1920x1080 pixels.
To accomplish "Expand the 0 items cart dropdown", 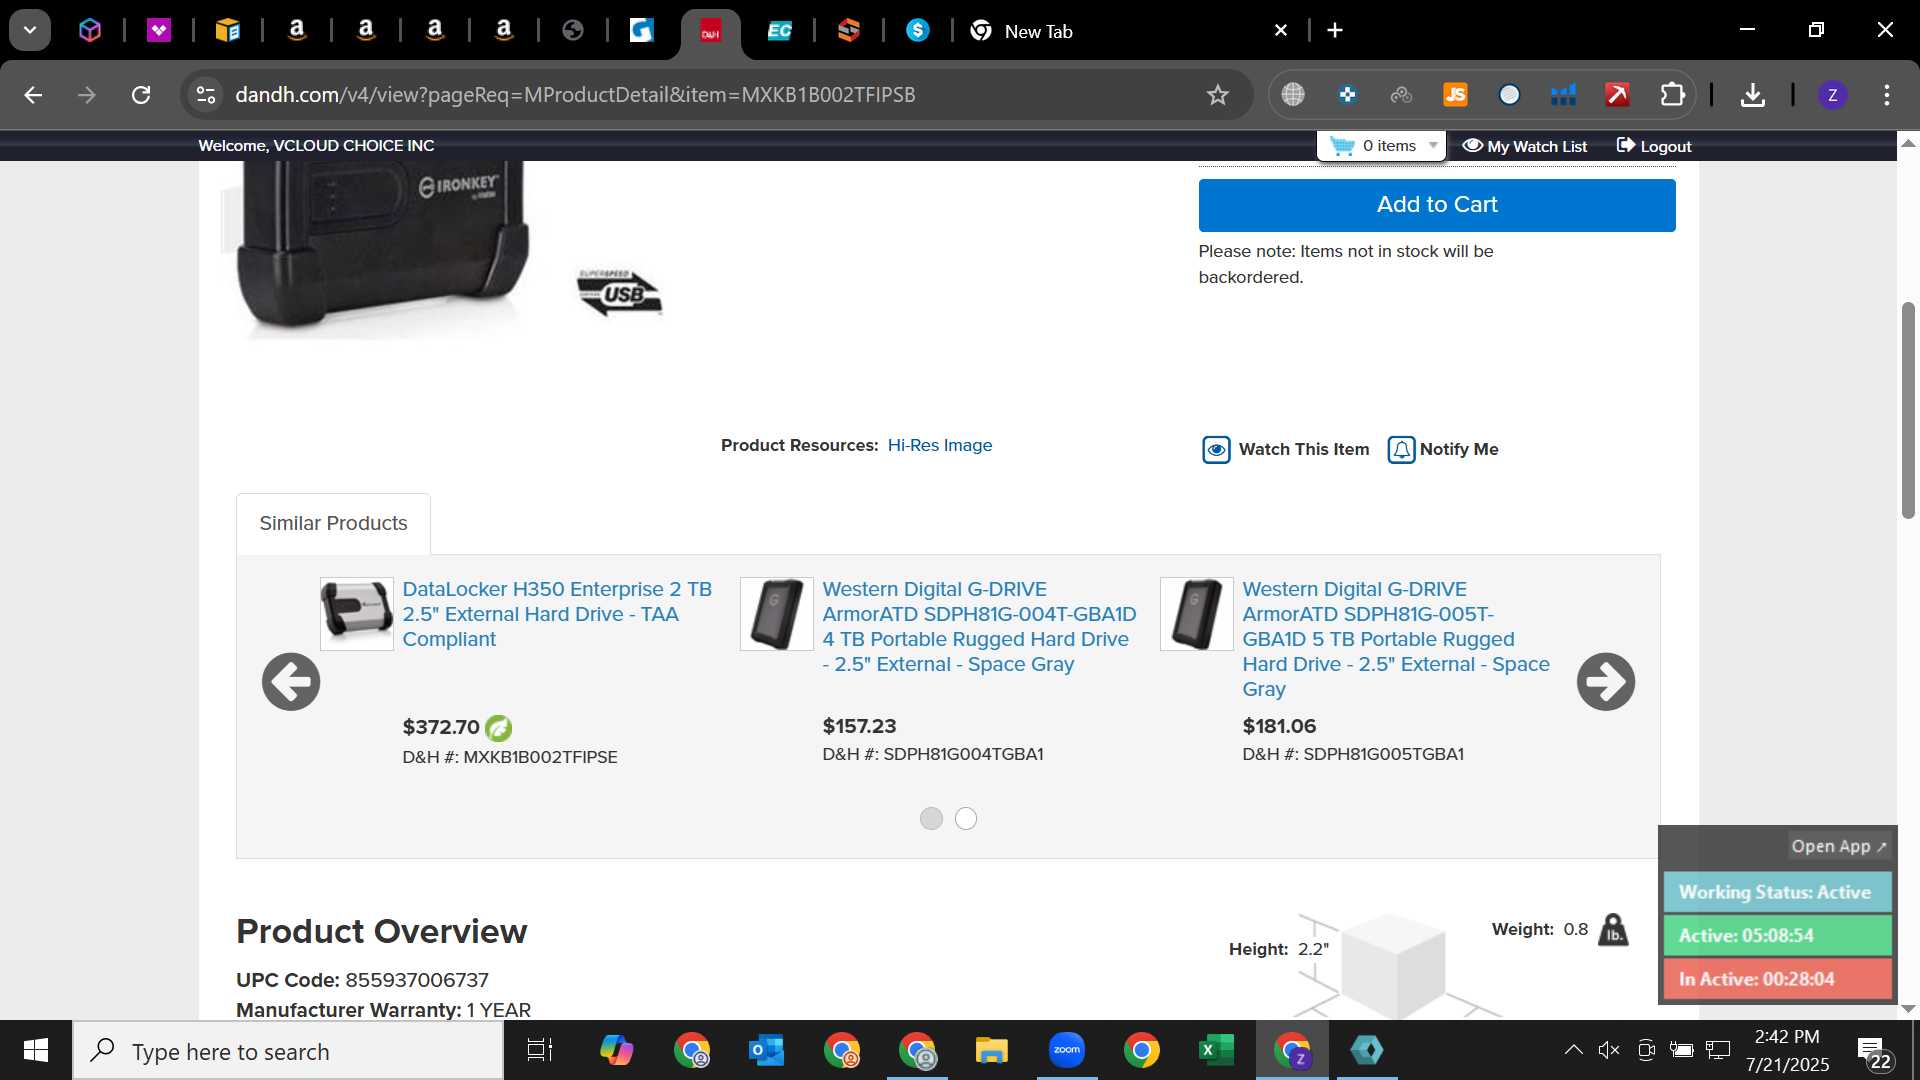I will point(1383,146).
